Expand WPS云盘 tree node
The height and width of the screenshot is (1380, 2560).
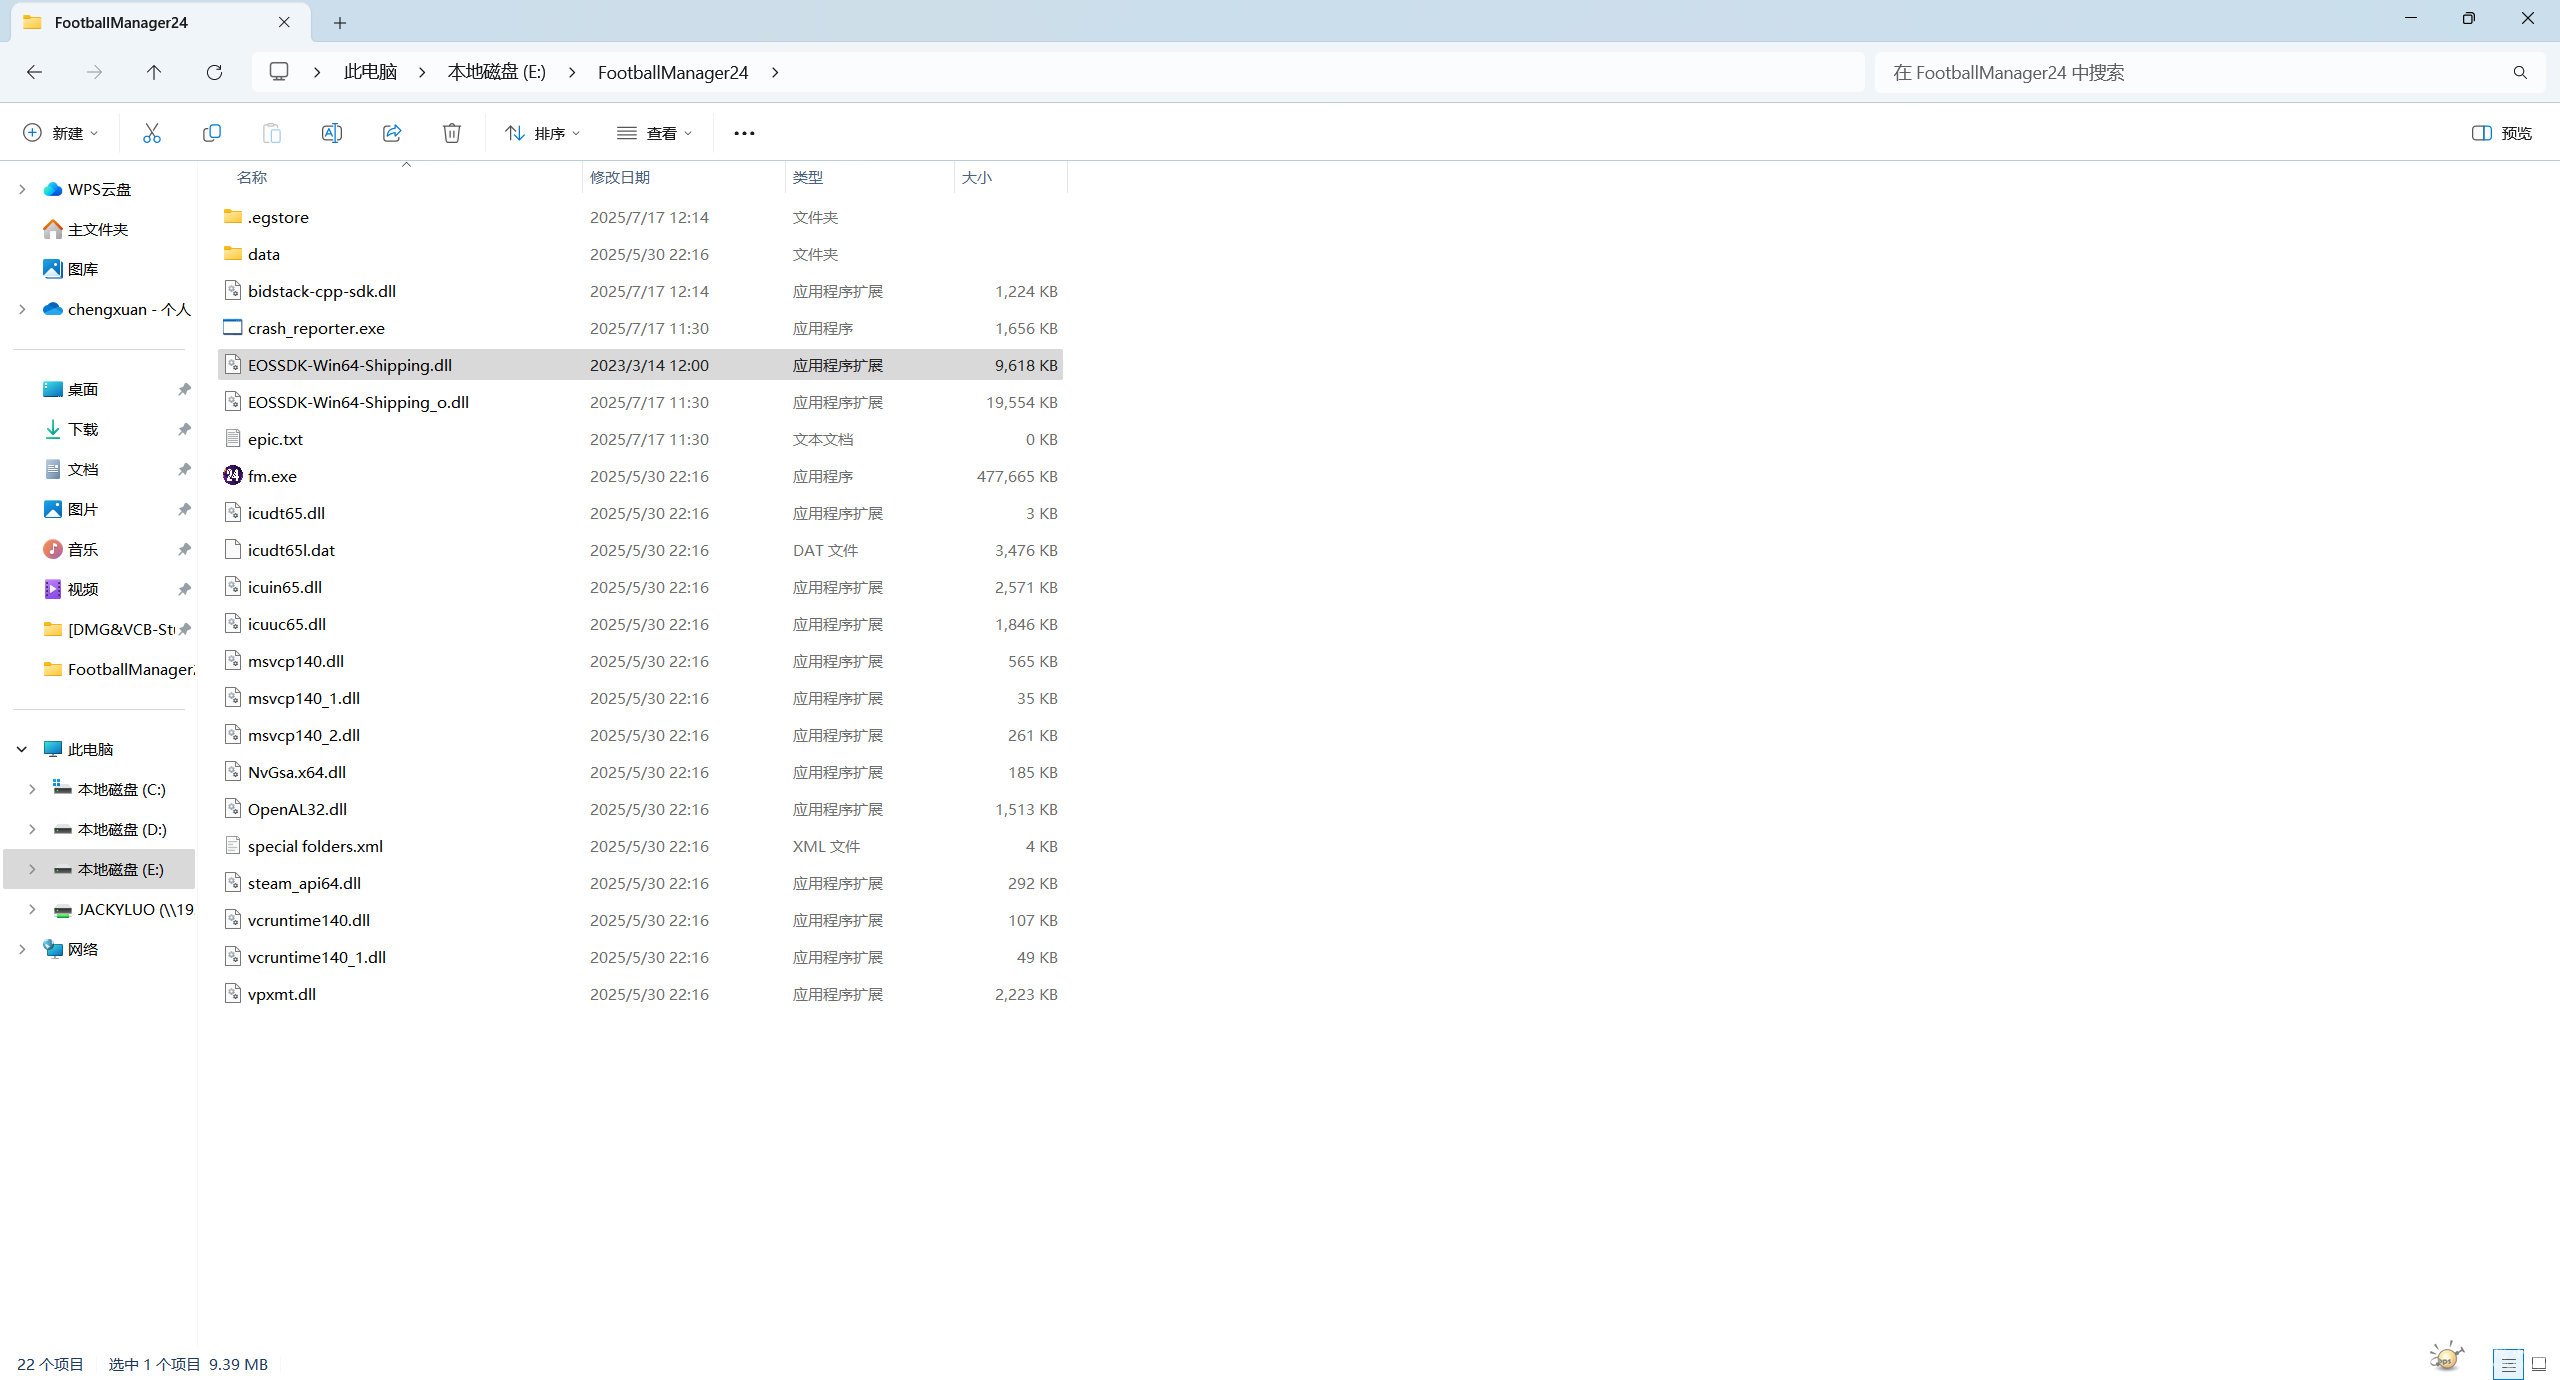[22, 189]
